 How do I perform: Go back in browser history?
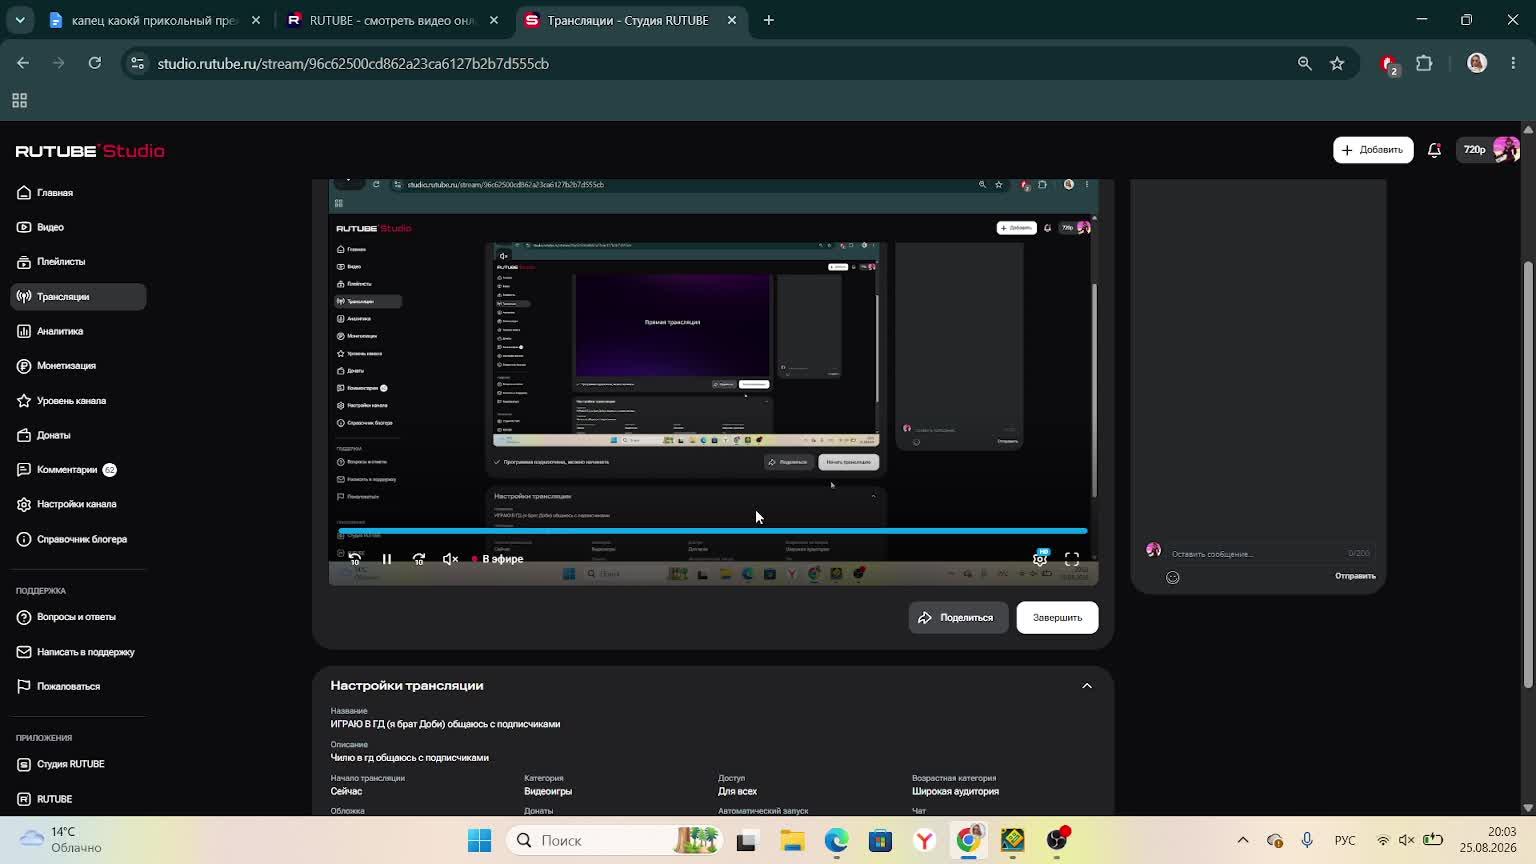[x=23, y=63]
